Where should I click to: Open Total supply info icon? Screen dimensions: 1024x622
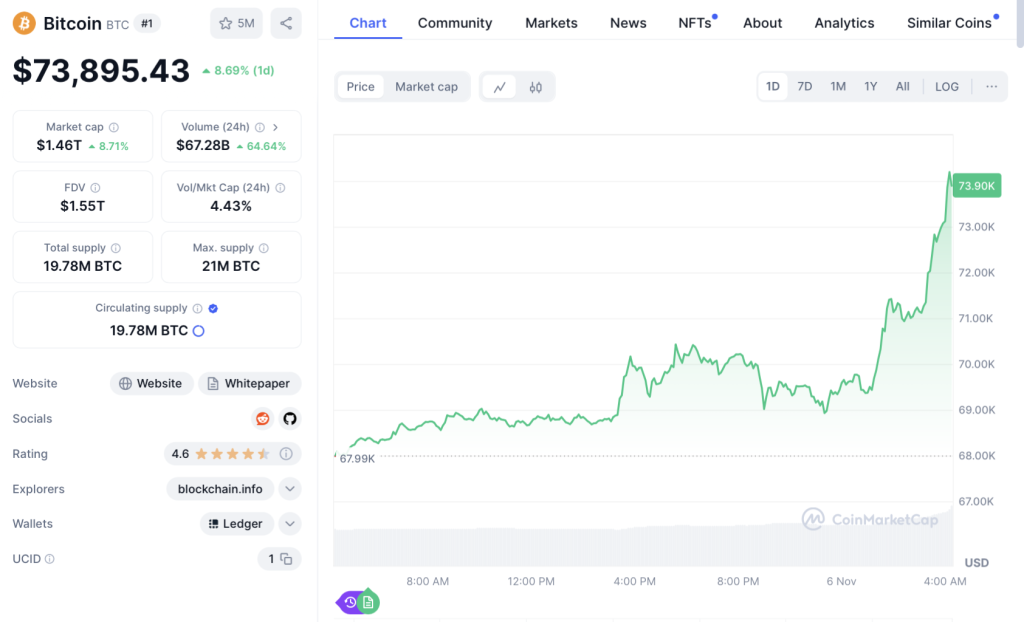(x=116, y=248)
